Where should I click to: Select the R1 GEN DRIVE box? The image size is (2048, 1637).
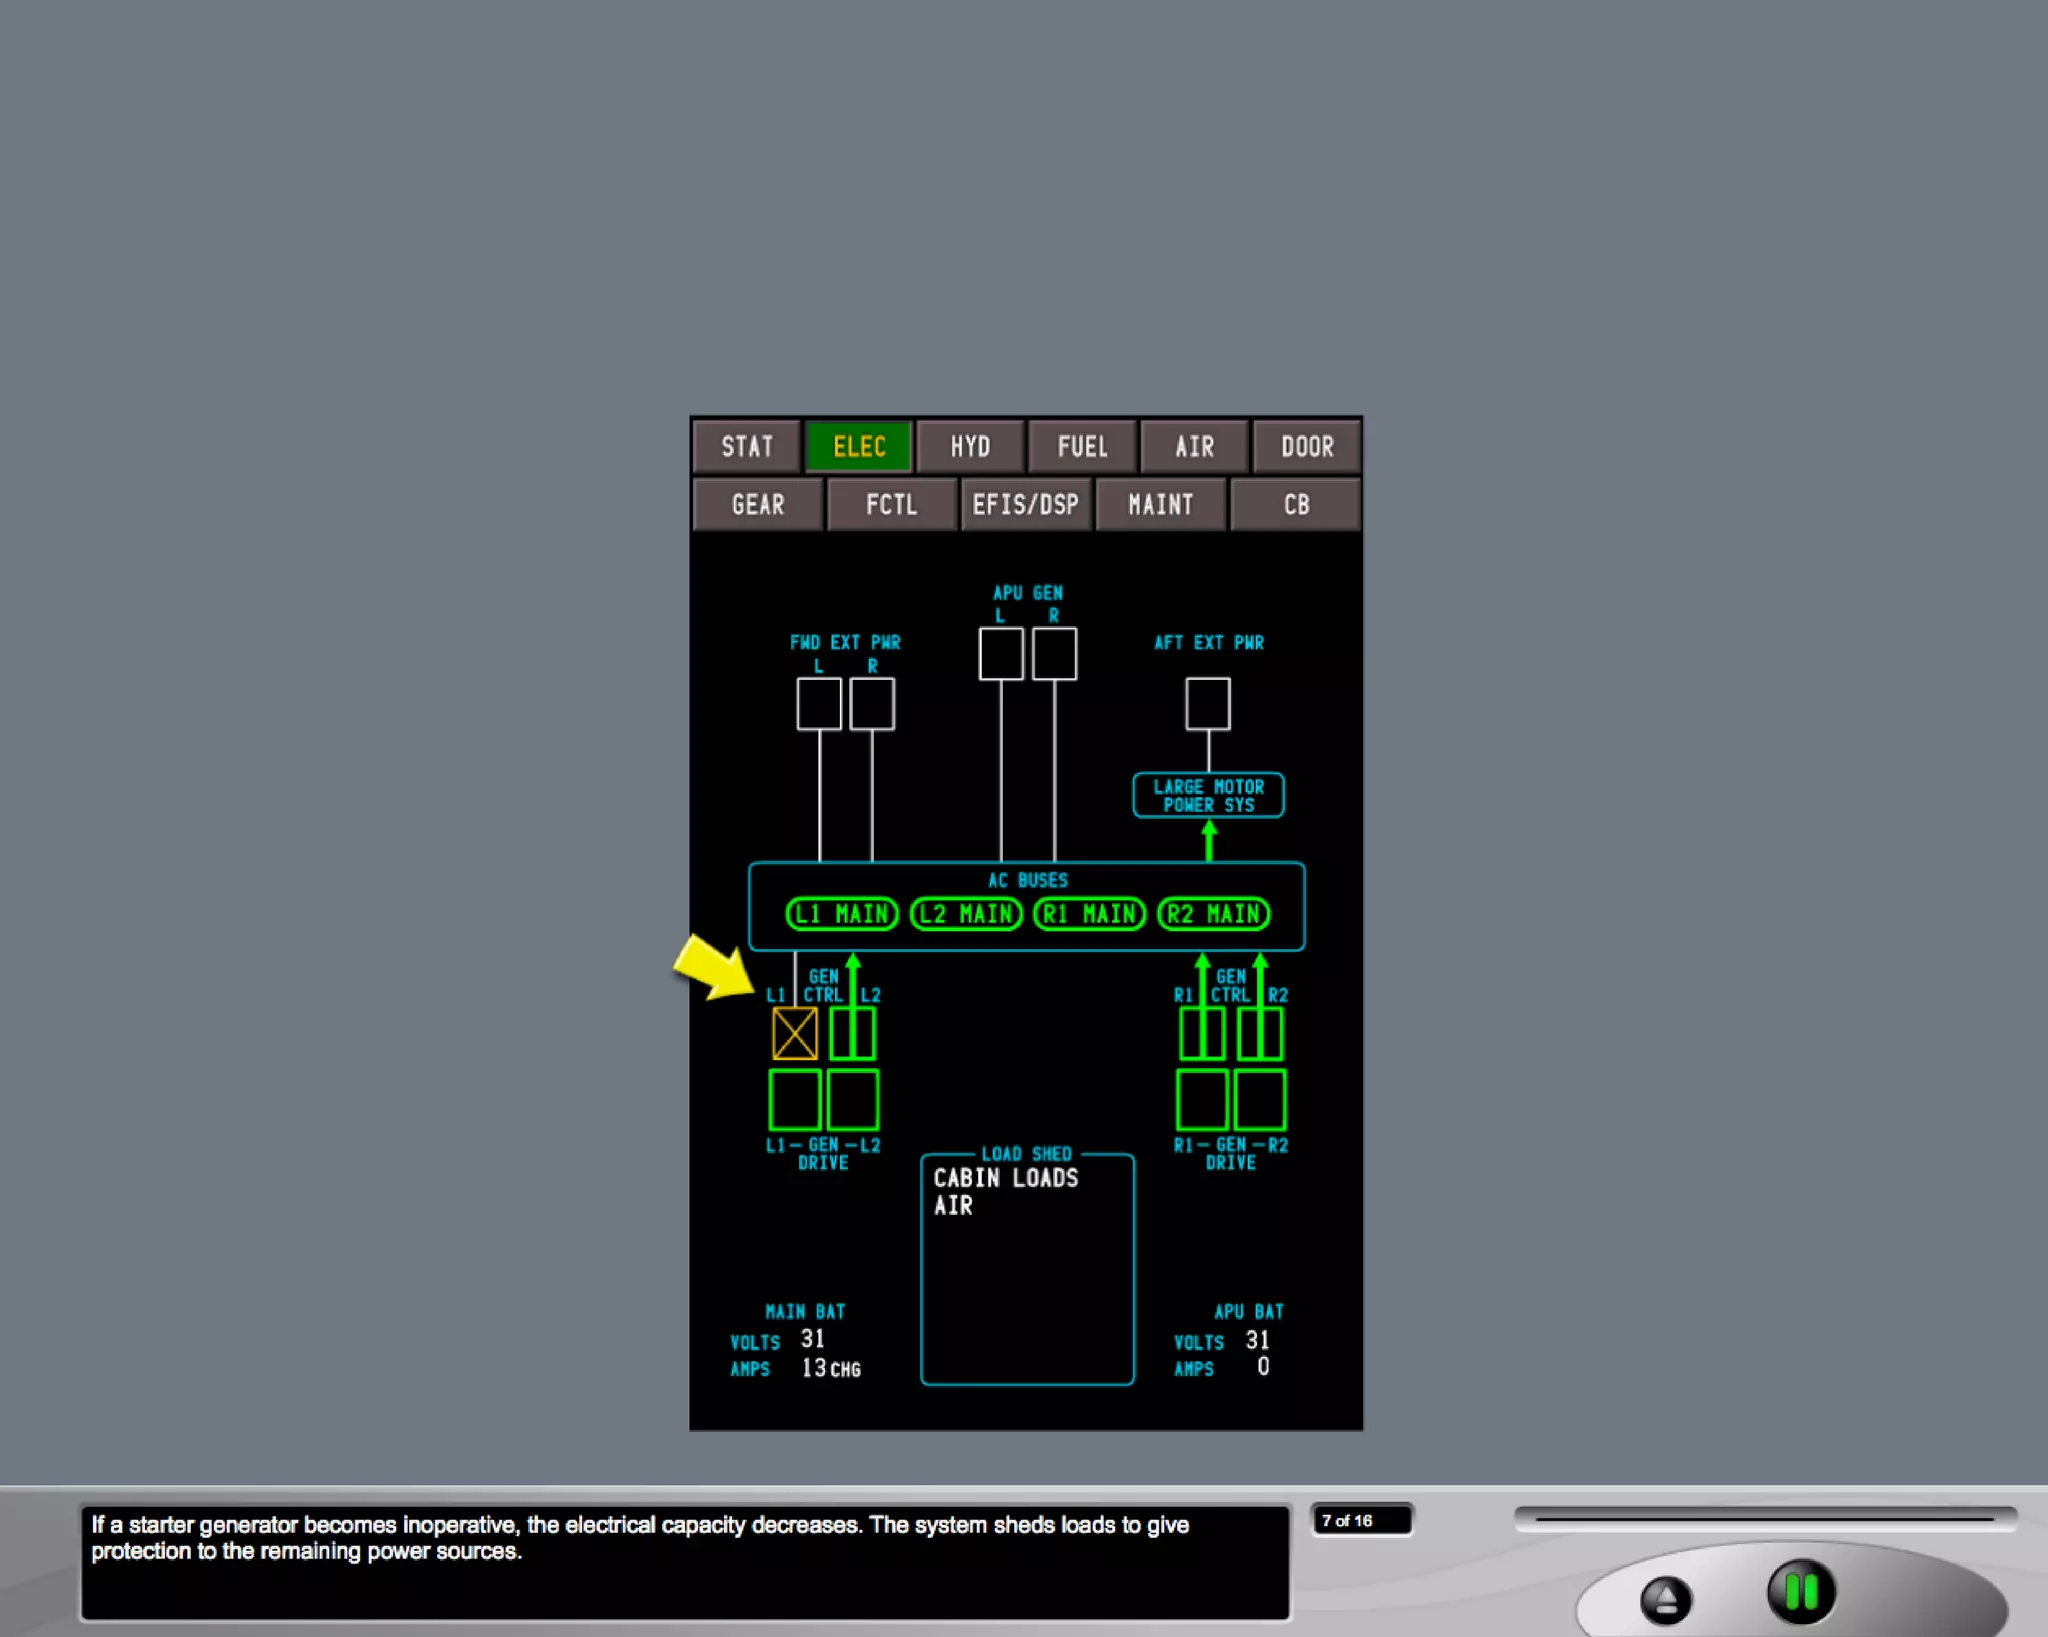(x=1202, y=1099)
